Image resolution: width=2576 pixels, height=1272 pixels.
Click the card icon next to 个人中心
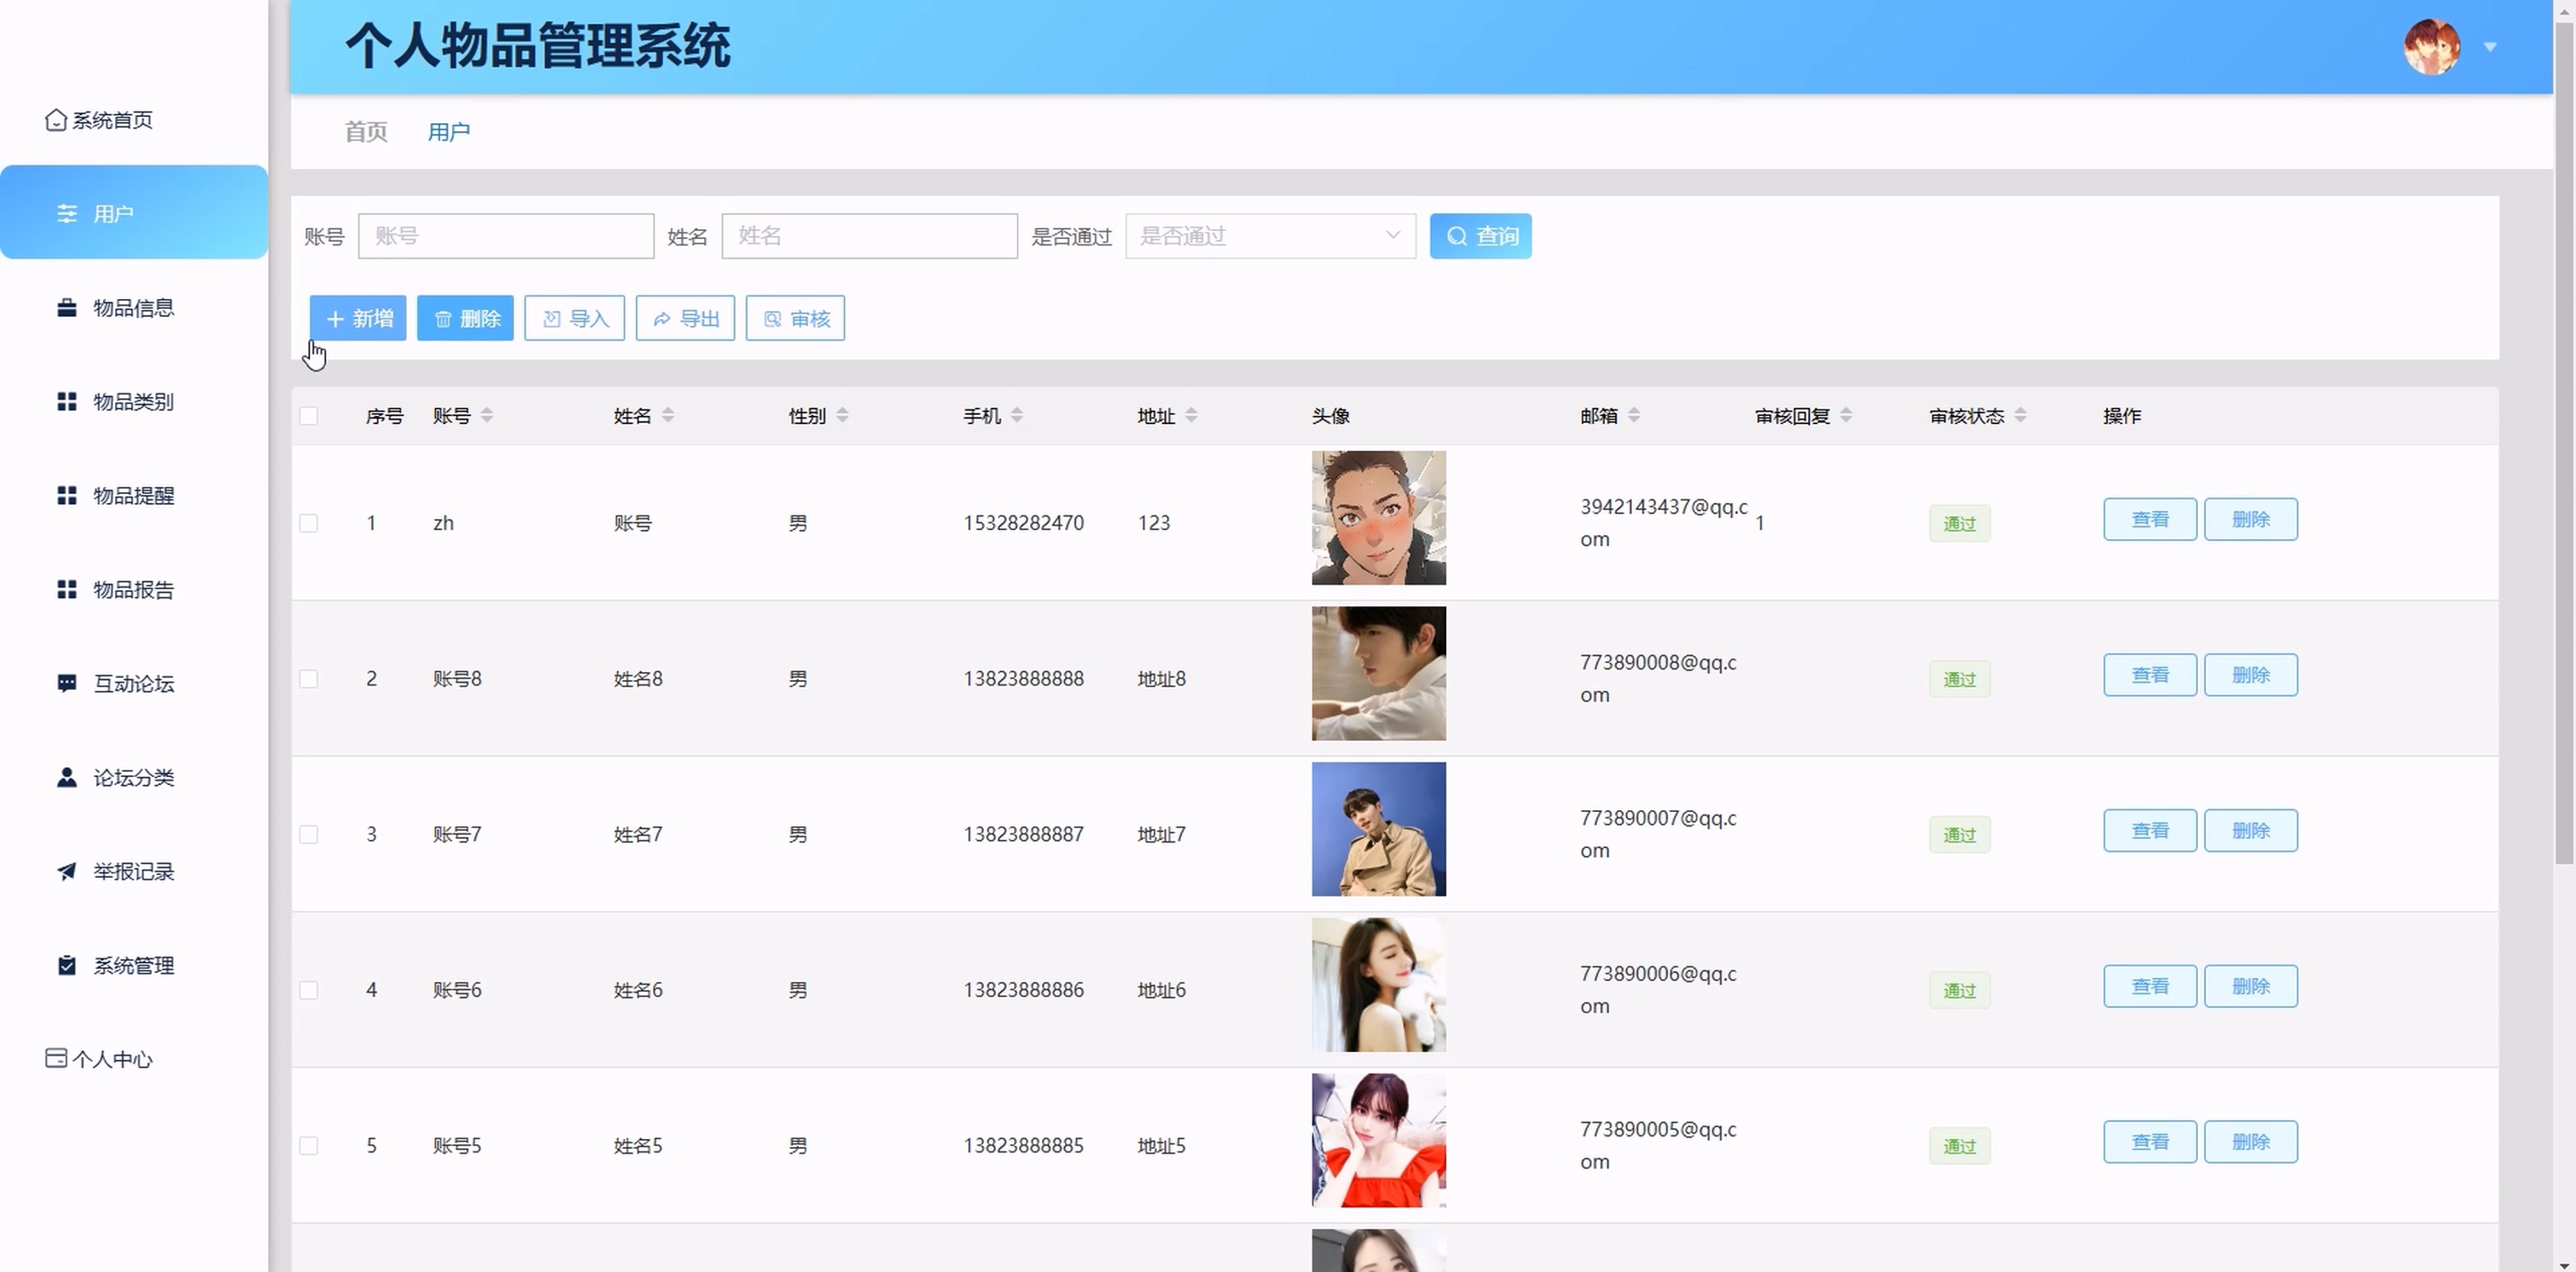tap(56, 1059)
